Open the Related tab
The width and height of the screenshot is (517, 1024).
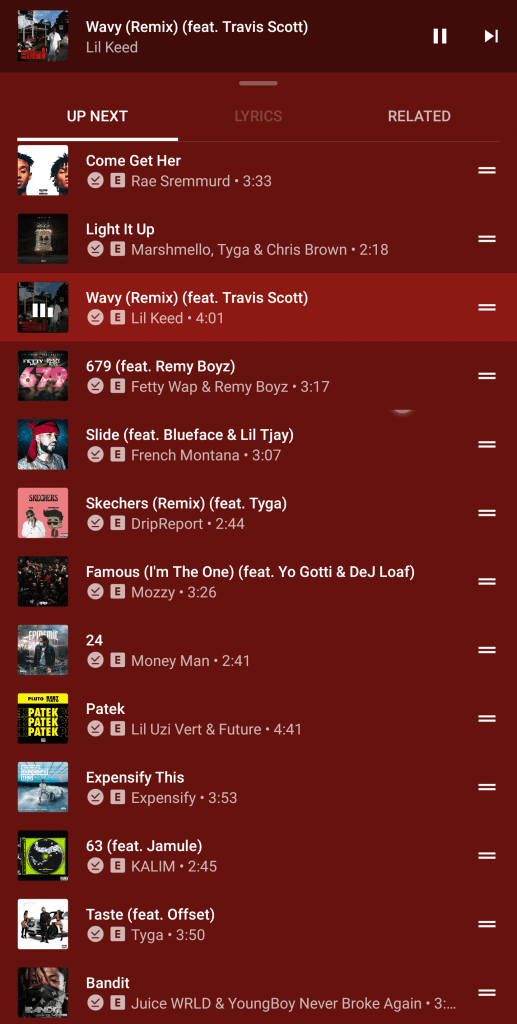point(419,116)
